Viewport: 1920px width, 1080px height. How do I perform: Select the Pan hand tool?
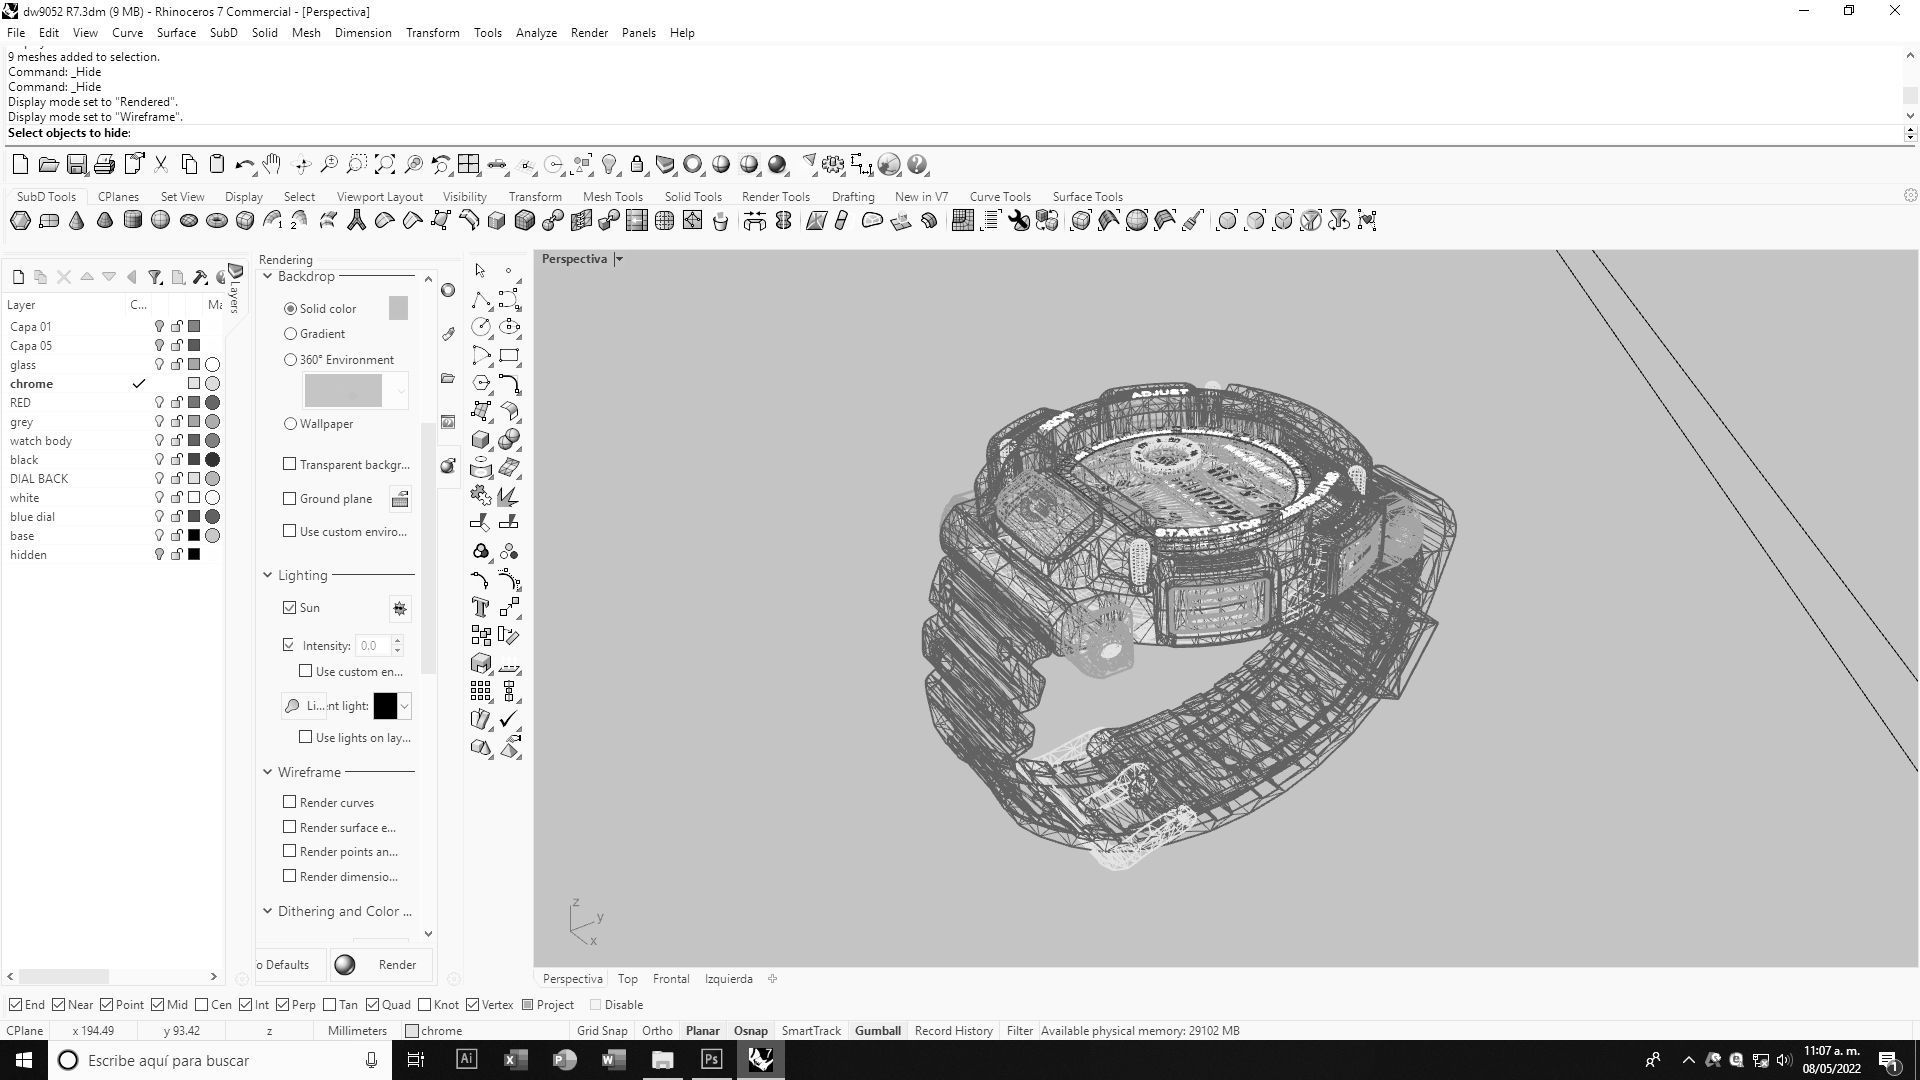272,165
